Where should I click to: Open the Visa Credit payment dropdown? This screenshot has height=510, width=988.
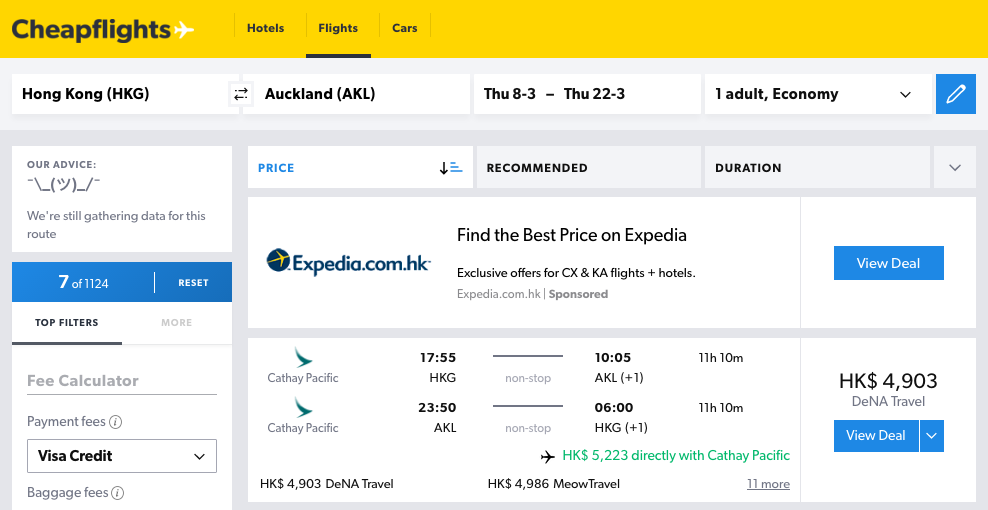(x=122, y=456)
